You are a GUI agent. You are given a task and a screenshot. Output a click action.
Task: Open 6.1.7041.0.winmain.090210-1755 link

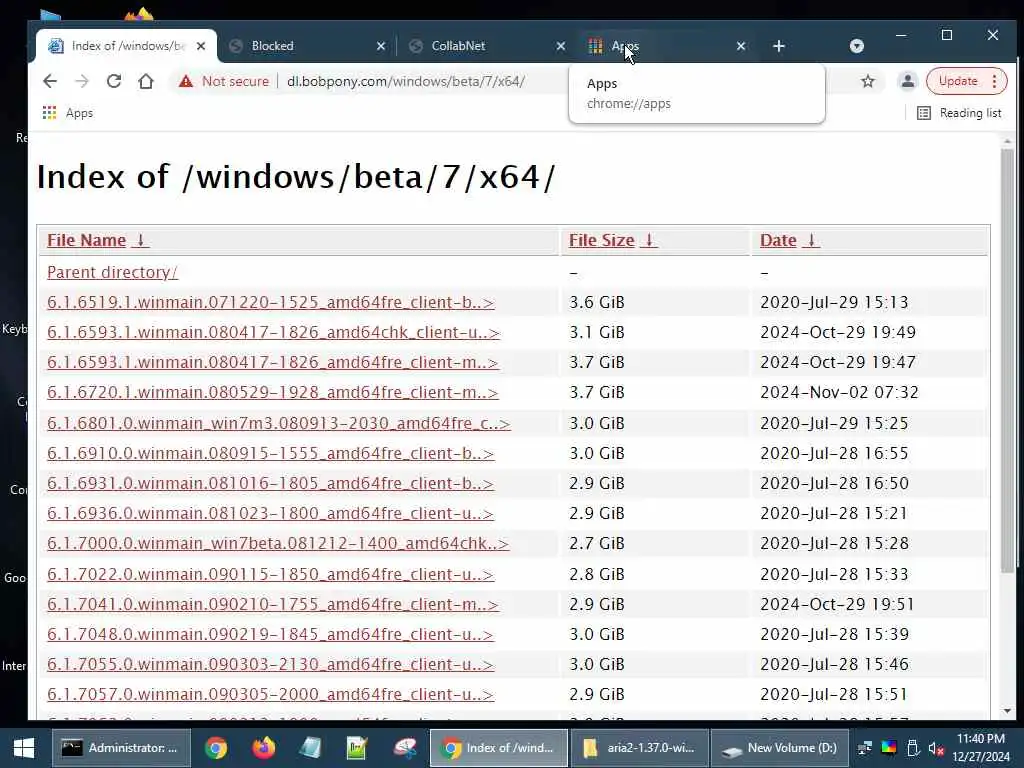coord(272,604)
